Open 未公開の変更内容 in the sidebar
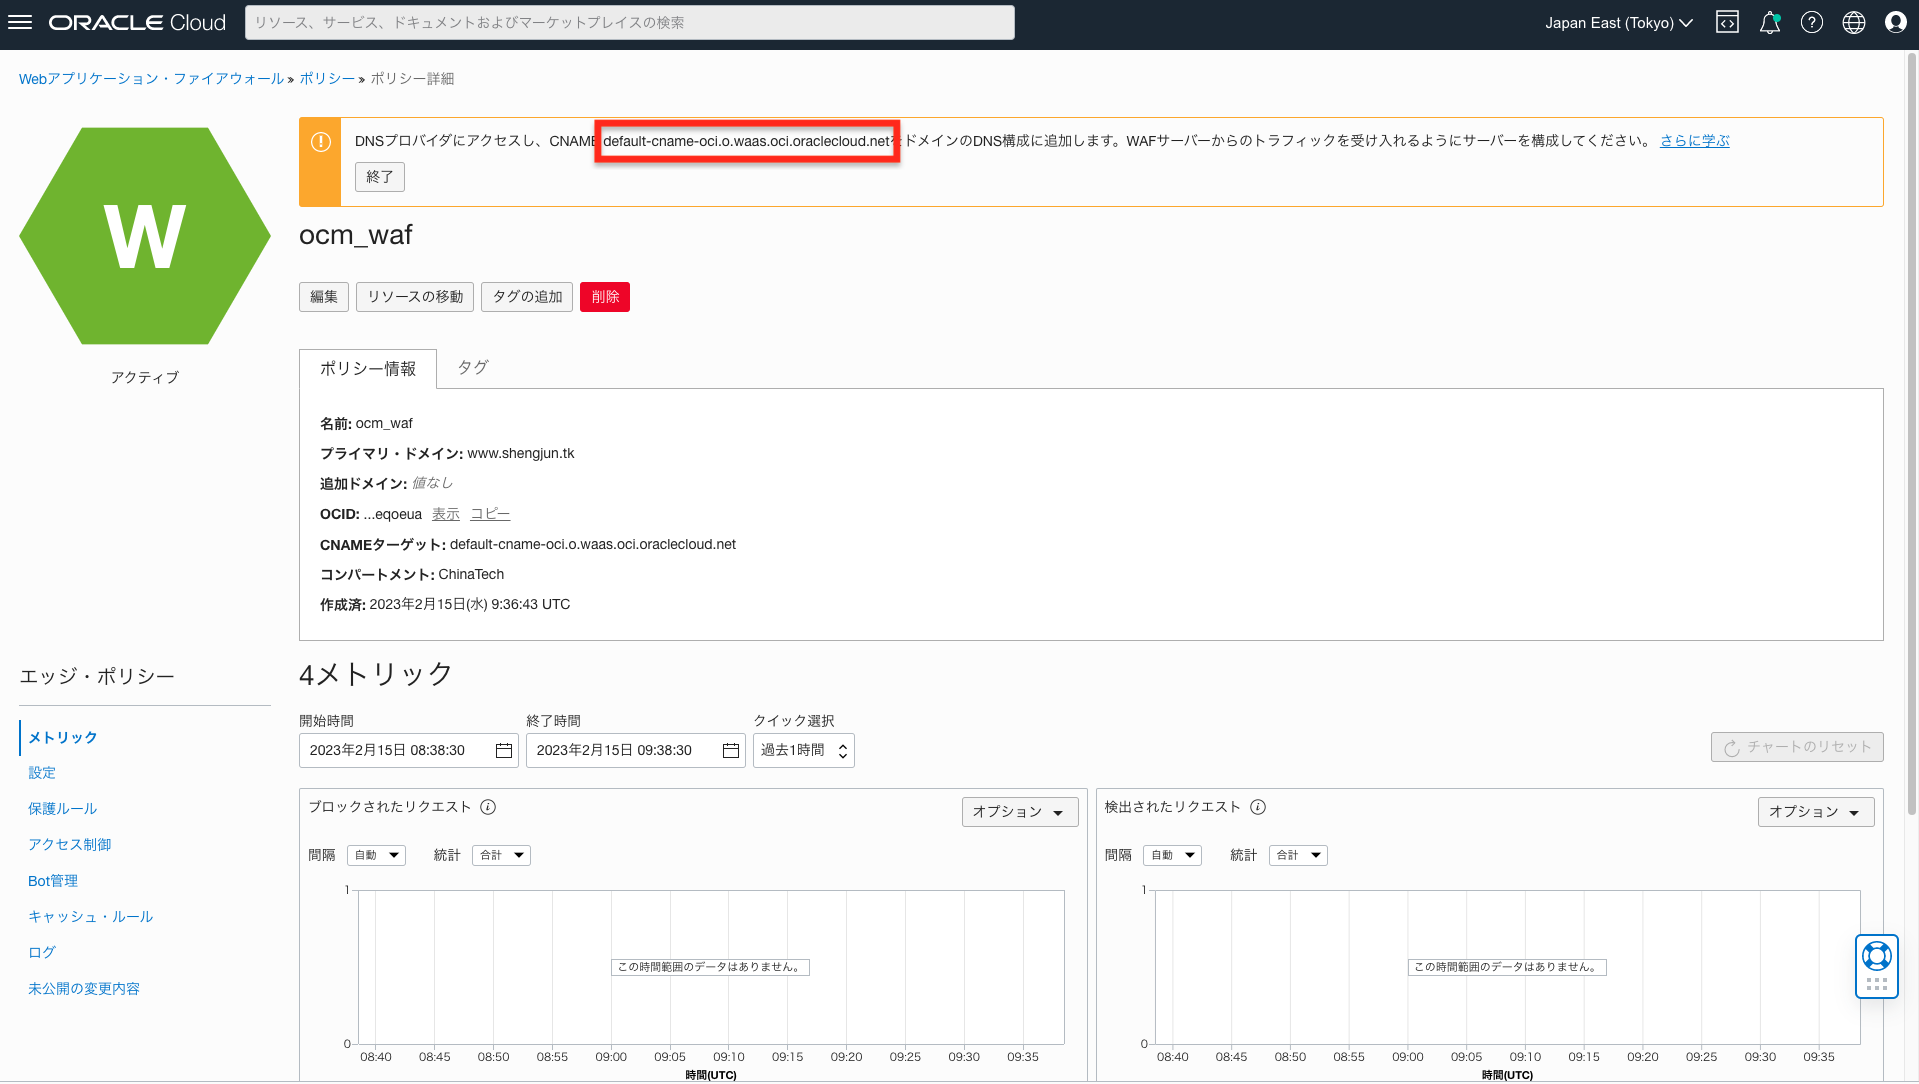This screenshot has width=1919, height=1084. pos(84,989)
